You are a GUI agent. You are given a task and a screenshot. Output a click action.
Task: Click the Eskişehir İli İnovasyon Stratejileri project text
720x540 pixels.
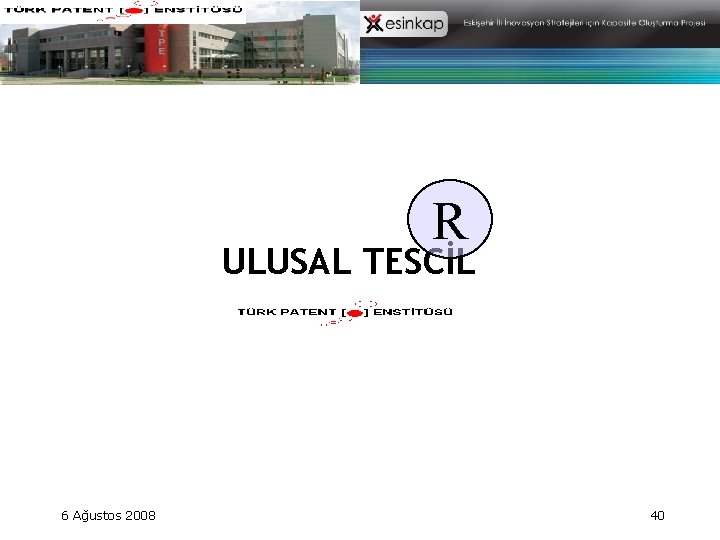[584, 22]
